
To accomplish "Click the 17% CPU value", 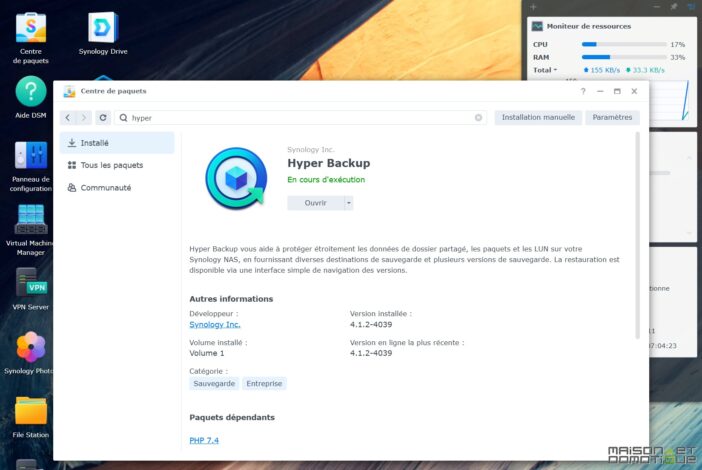I will click(677, 45).
